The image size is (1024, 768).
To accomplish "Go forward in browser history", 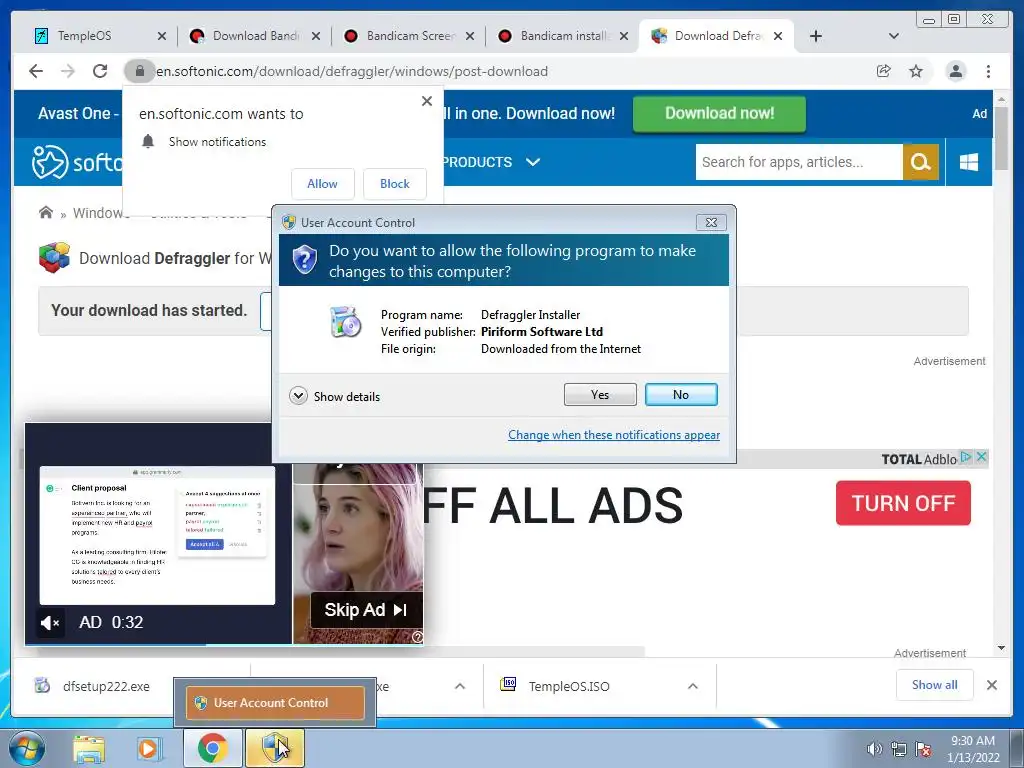I will 68,71.
